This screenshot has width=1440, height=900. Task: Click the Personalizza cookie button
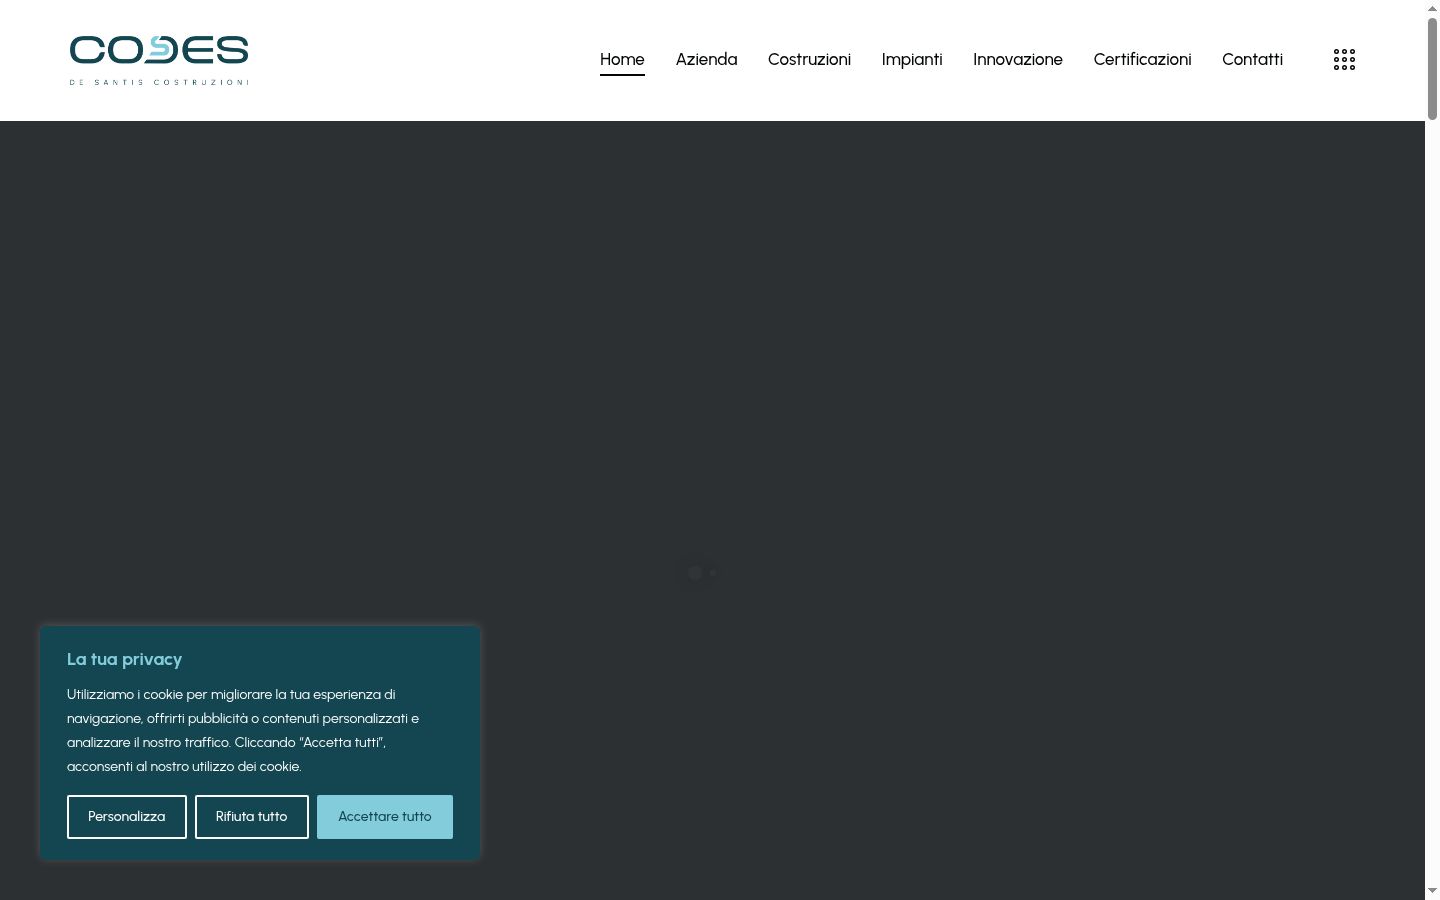click(127, 817)
